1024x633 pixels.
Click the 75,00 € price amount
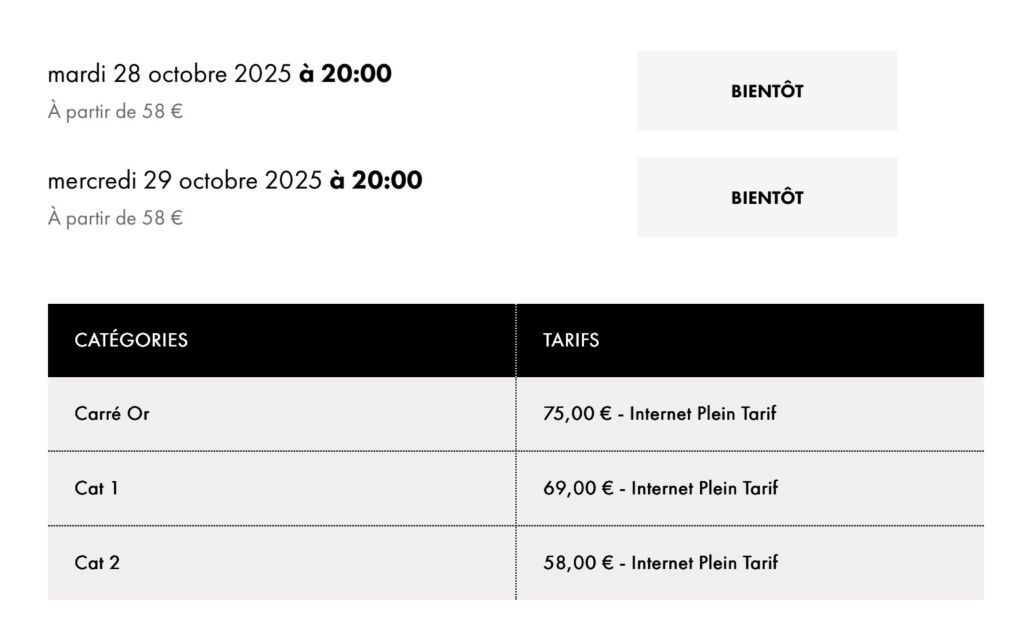(x=577, y=413)
